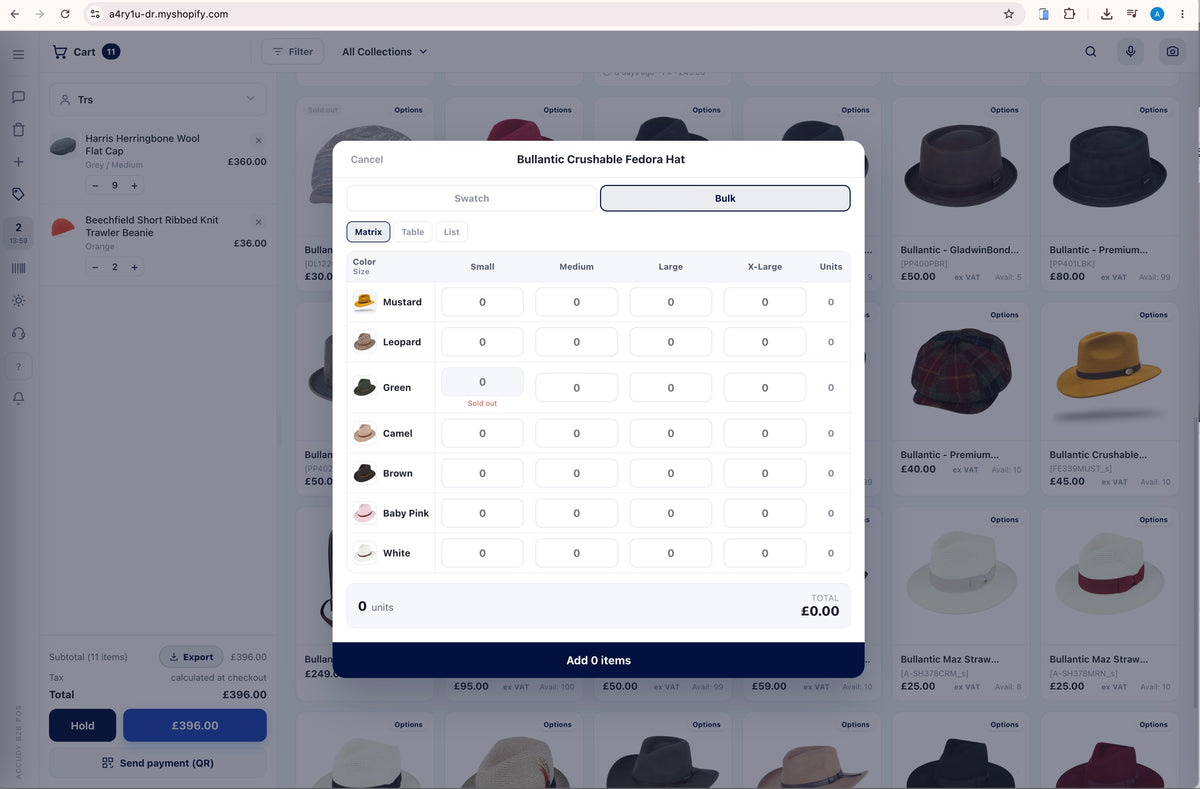Open the Bullantic GladwinBond hat thumbnail
The height and width of the screenshot is (789, 1200).
click(x=960, y=167)
